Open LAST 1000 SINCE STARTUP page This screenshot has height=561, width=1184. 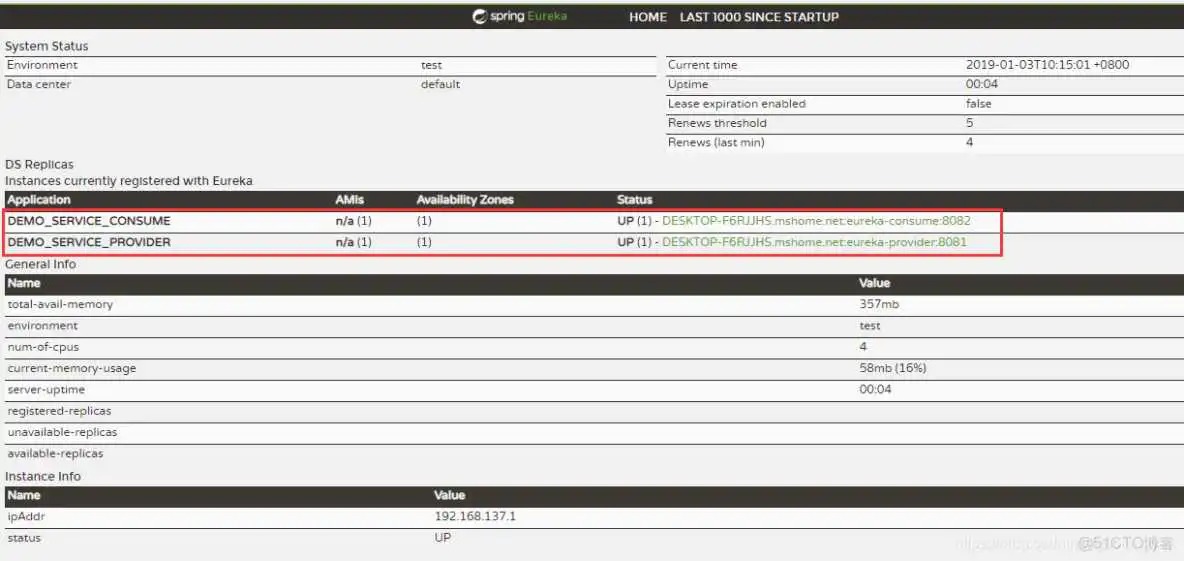coord(759,17)
